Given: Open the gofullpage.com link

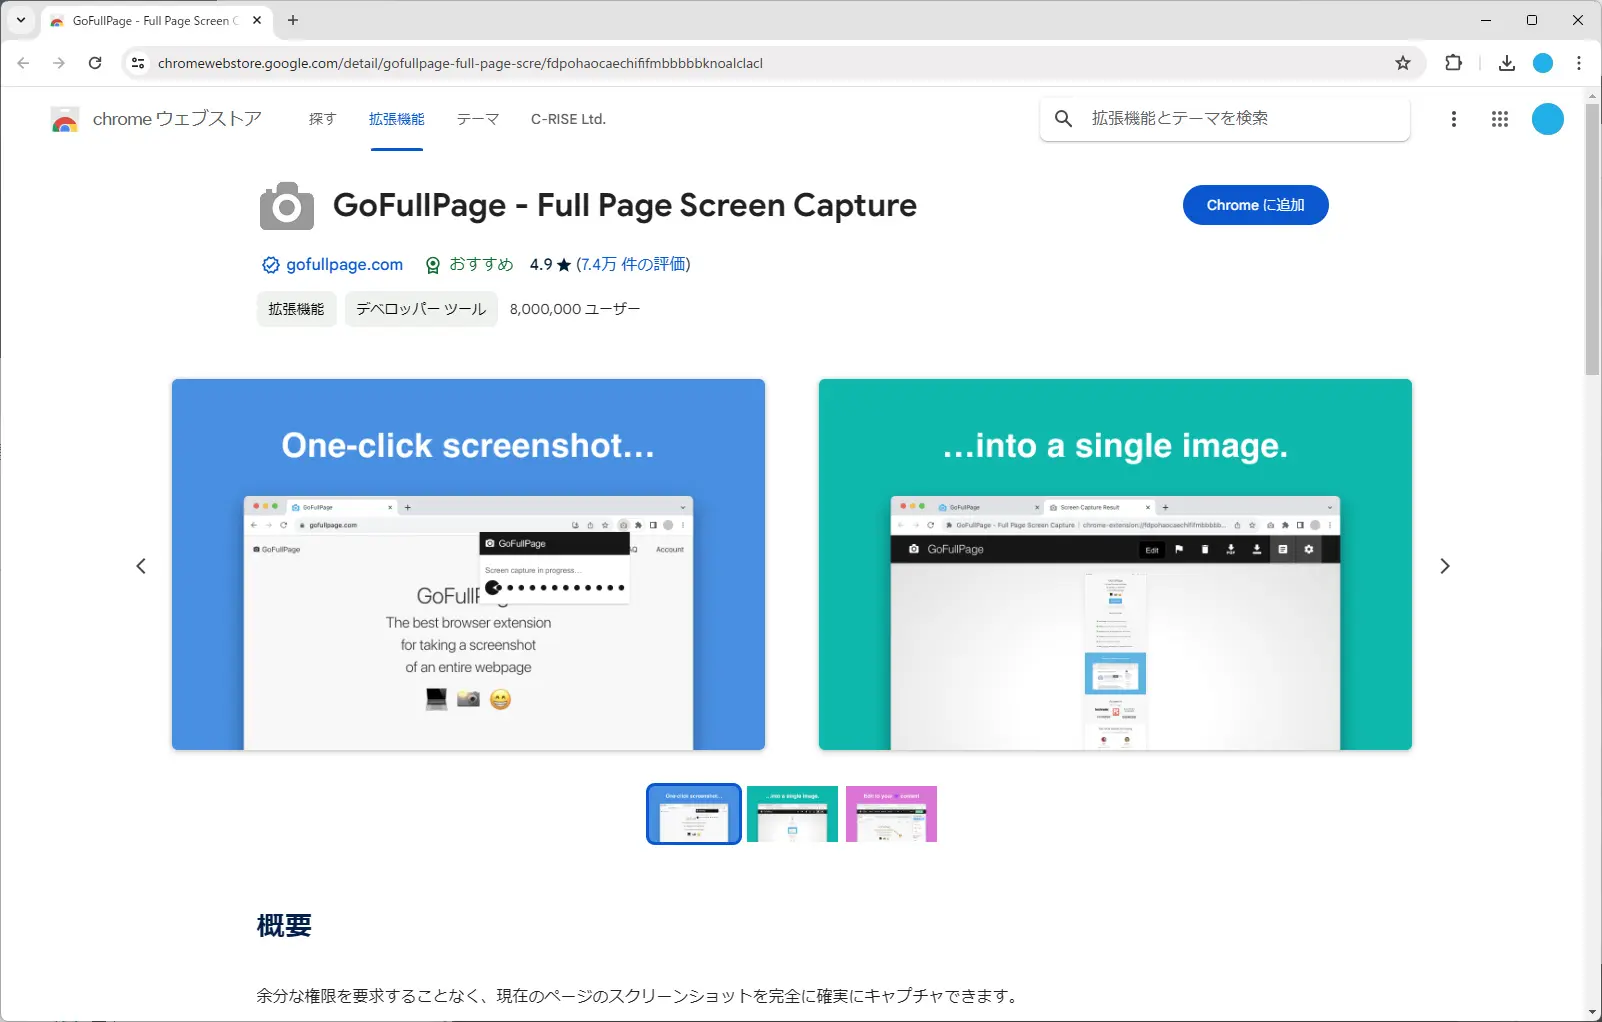Looking at the screenshot, I should click(x=344, y=264).
